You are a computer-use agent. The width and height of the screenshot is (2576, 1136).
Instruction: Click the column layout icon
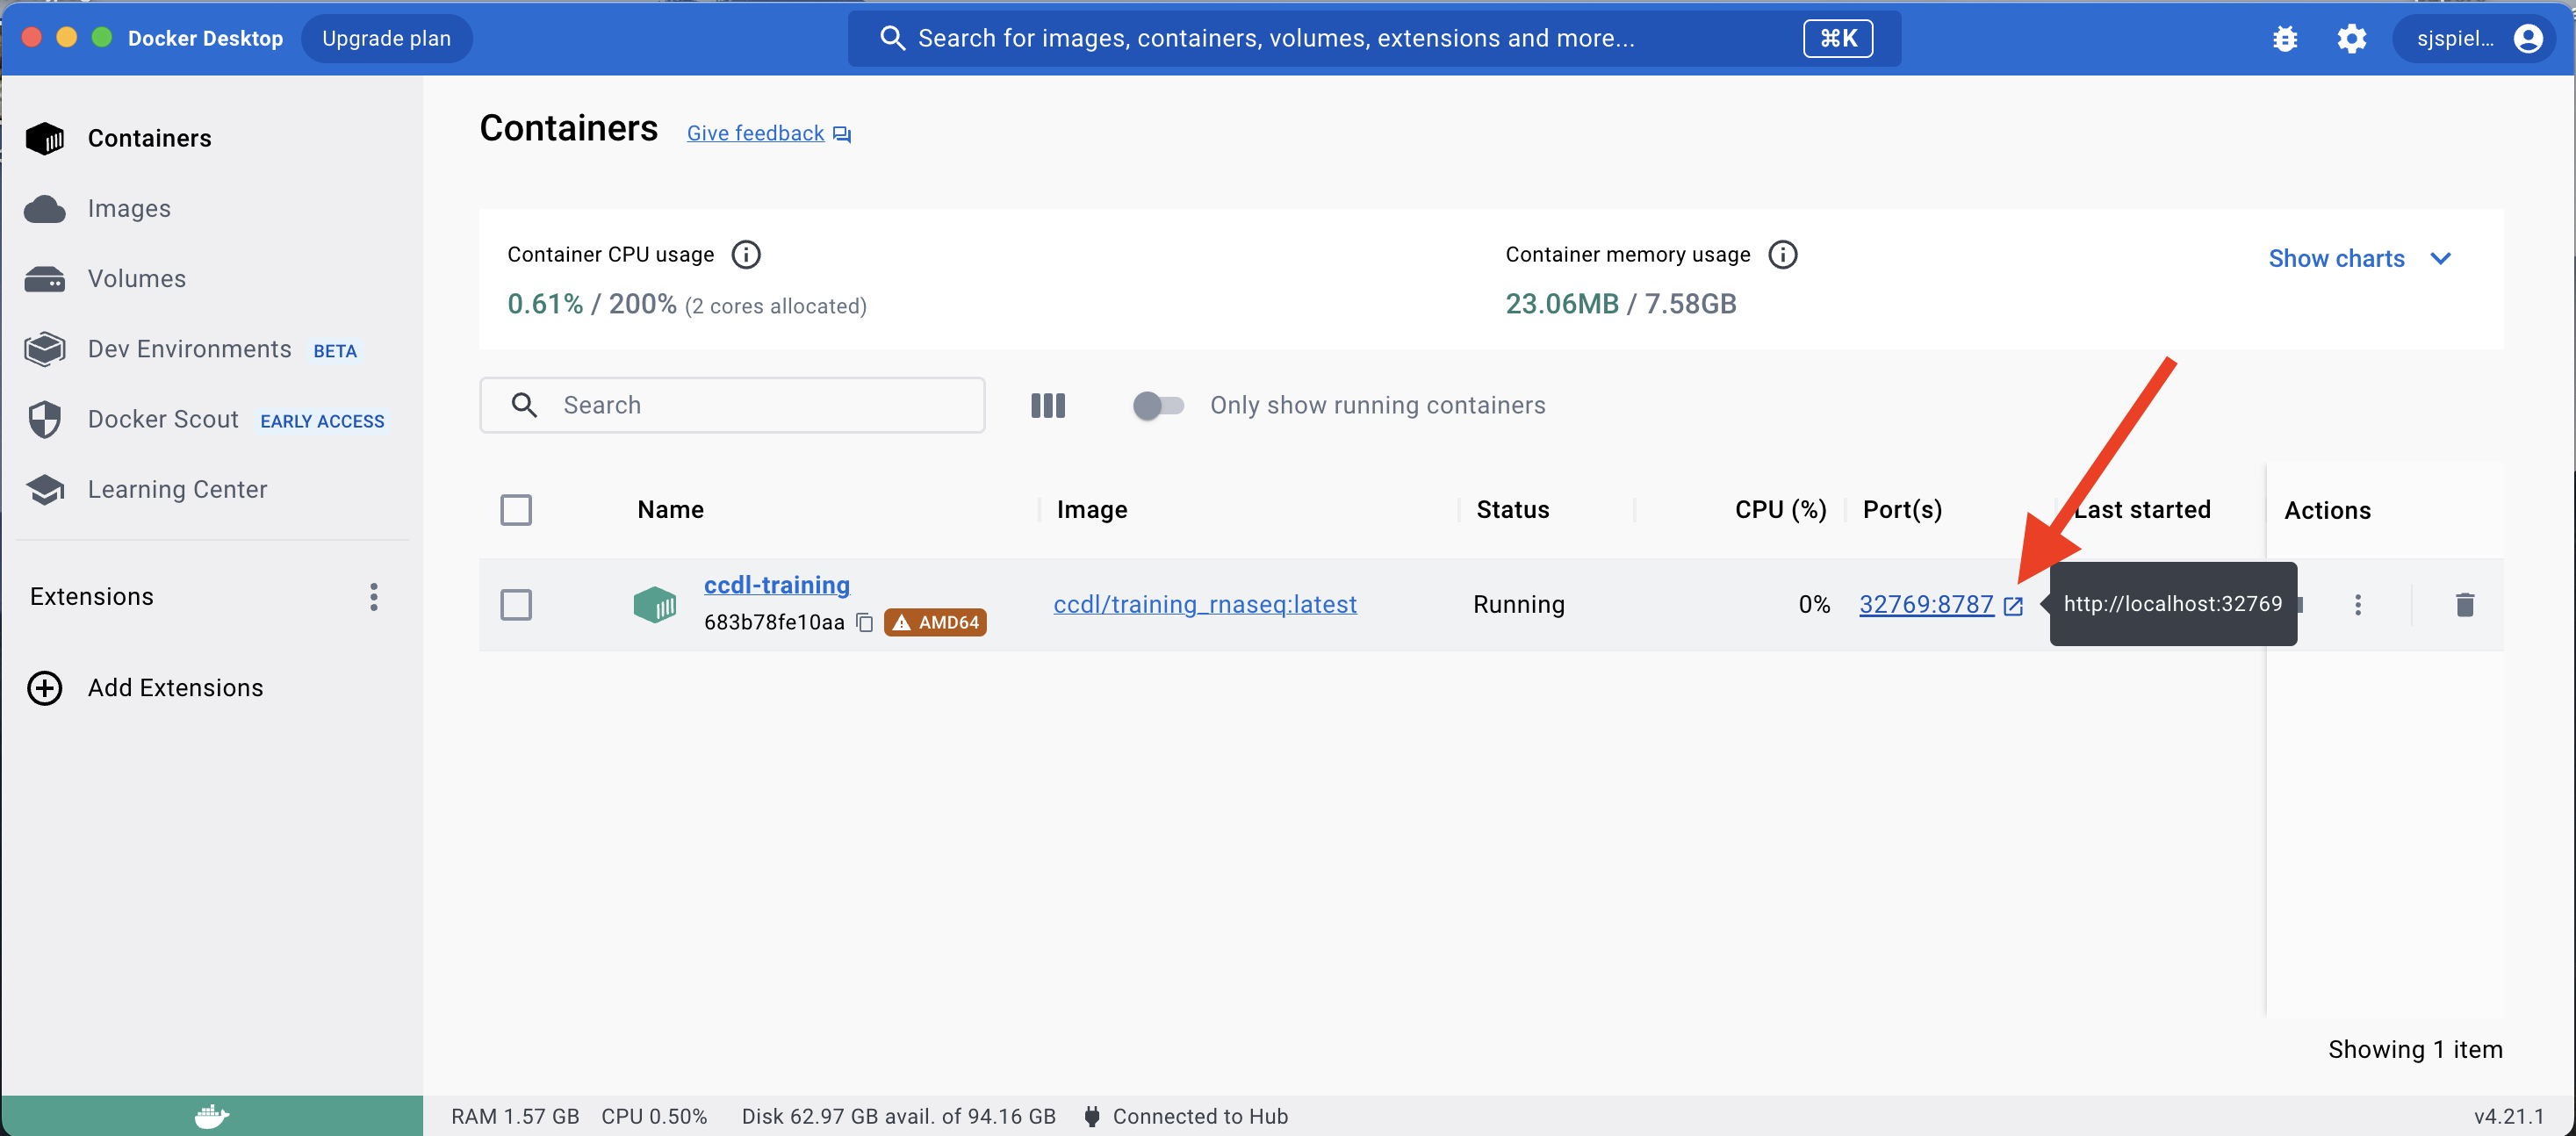(x=1047, y=405)
